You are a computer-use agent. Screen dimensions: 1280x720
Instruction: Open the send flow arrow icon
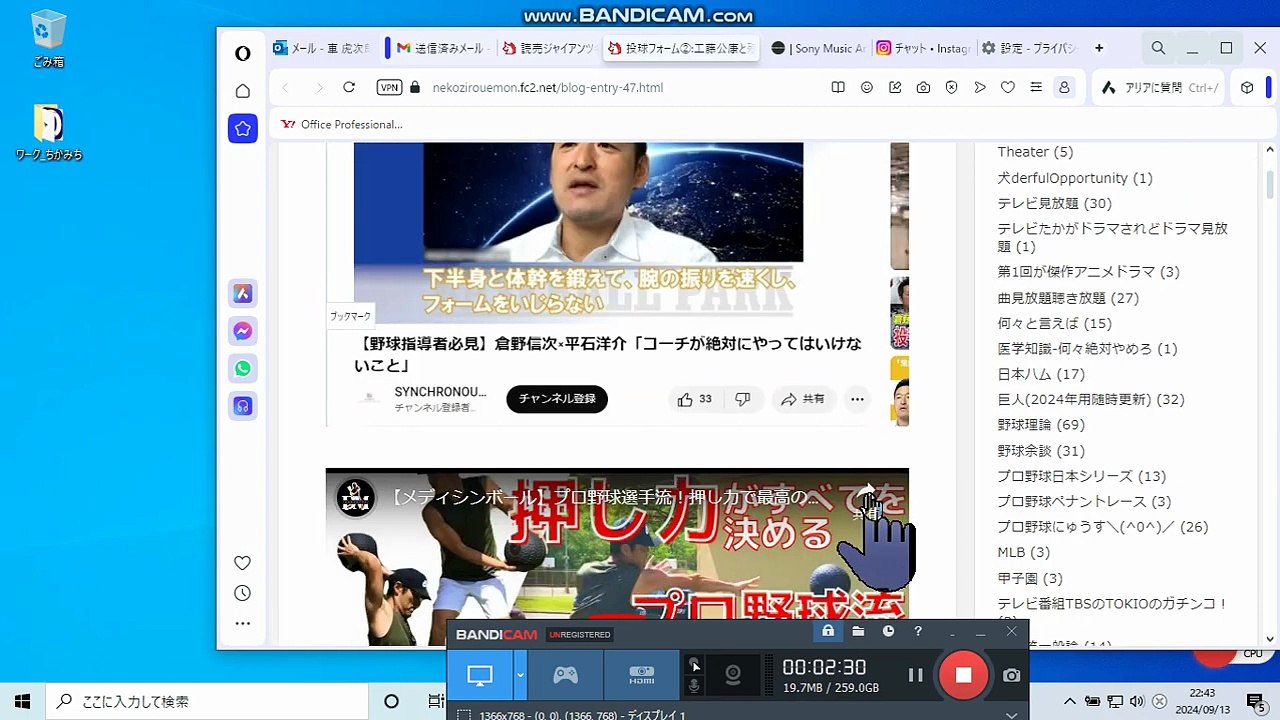[x=980, y=87]
